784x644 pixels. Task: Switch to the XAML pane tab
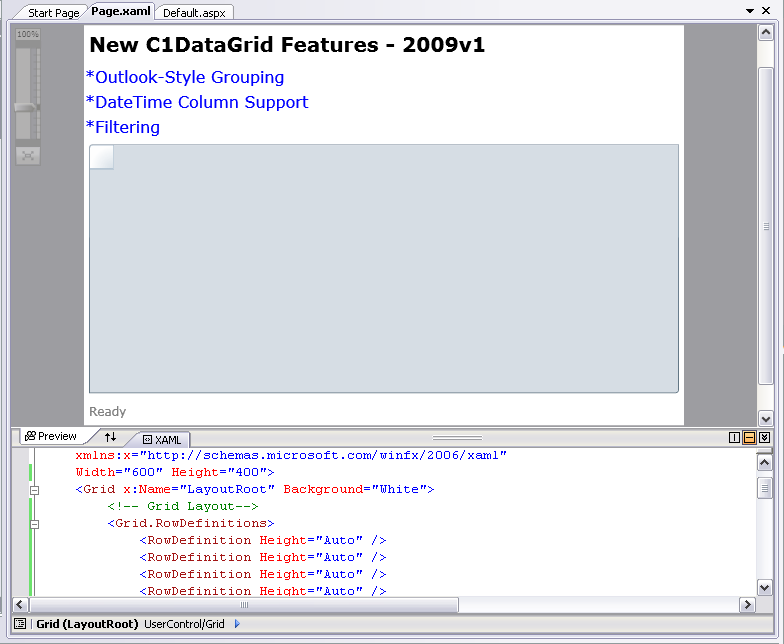[162, 440]
